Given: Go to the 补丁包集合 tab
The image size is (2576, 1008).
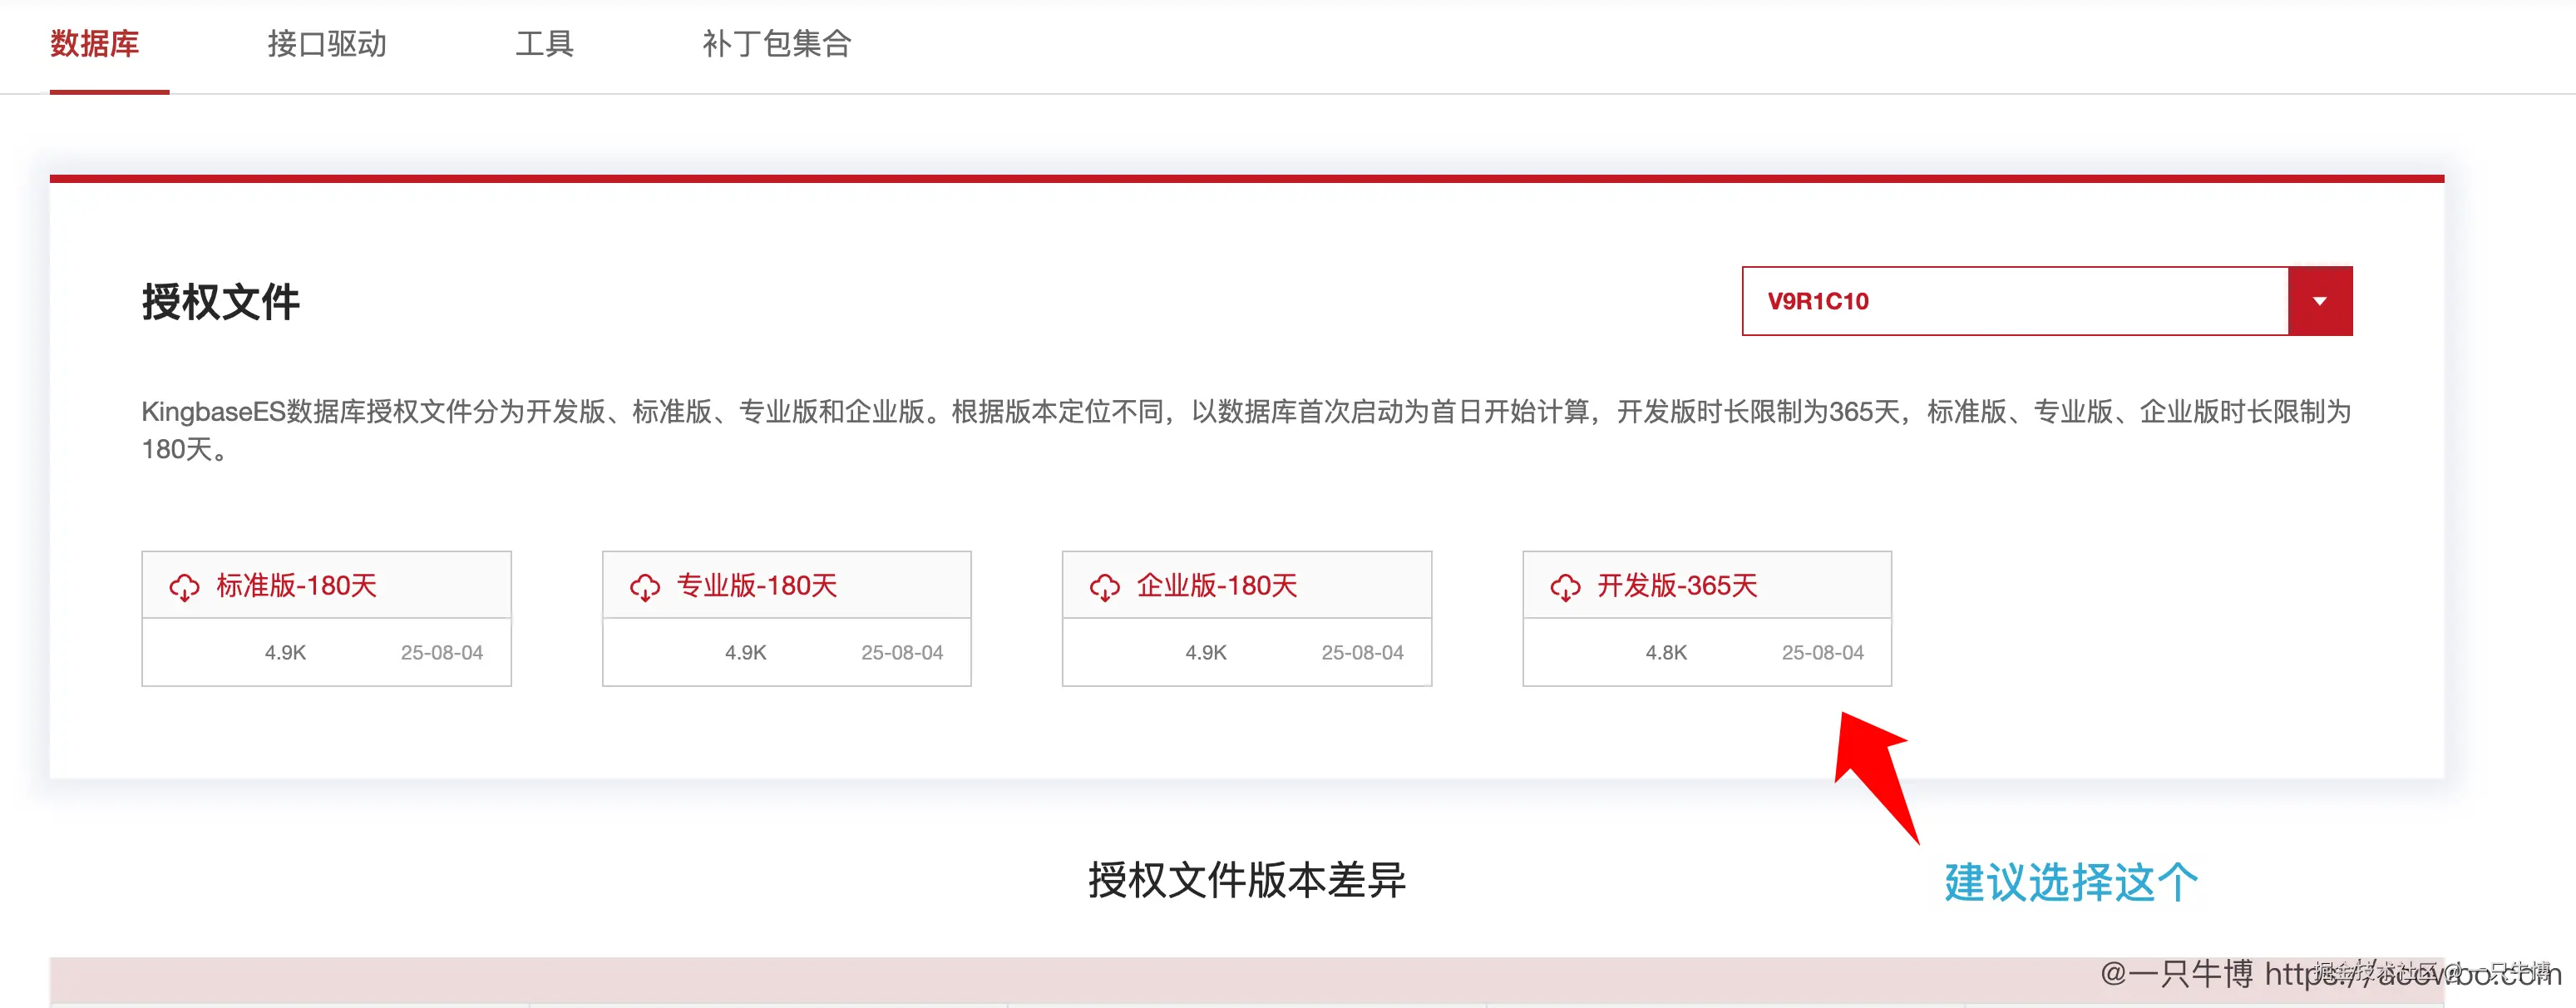Looking at the screenshot, I should (777, 44).
